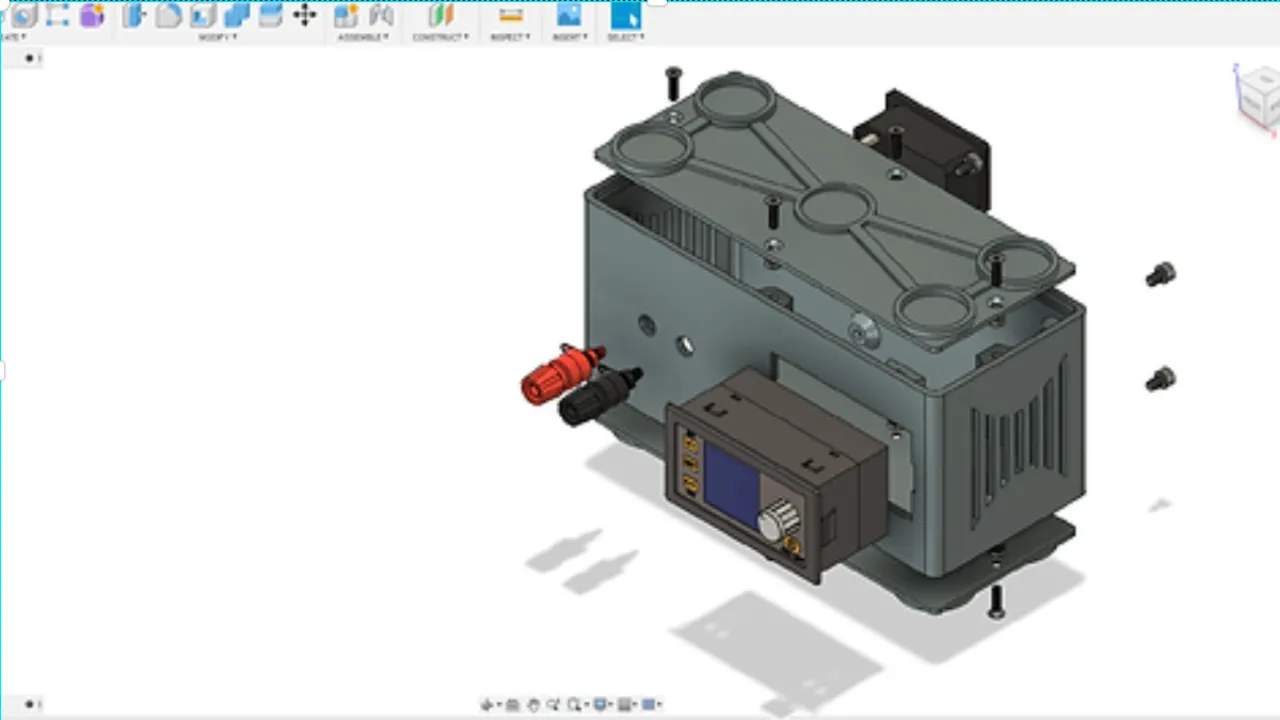Screen dimensions: 1280x720
Task: Click the Fillet tool icon
Action: 169,15
